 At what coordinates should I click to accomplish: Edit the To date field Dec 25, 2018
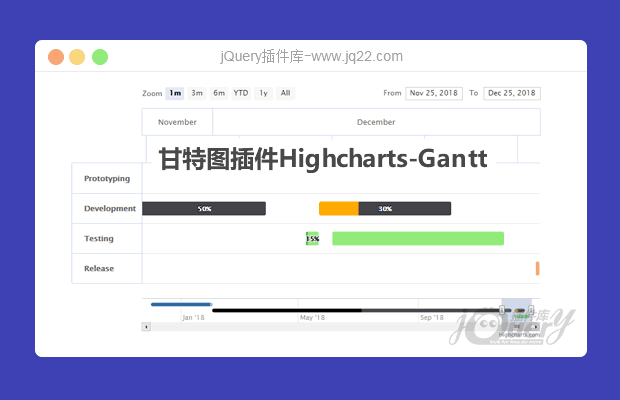[x=512, y=93]
